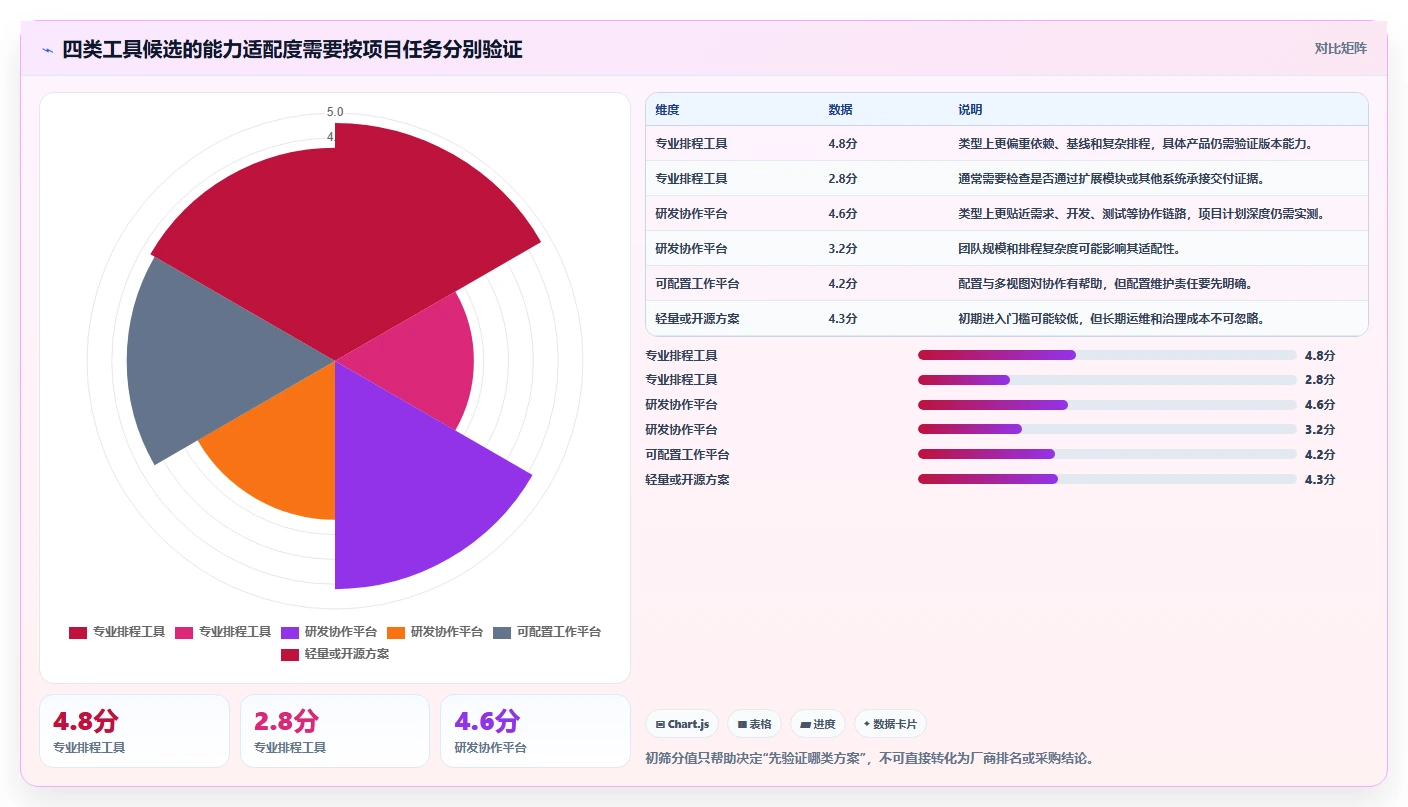The width and height of the screenshot is (1408, 807).
Task: Toggle the crimson 专业排程工具 legend item
Action: point(117,632)
